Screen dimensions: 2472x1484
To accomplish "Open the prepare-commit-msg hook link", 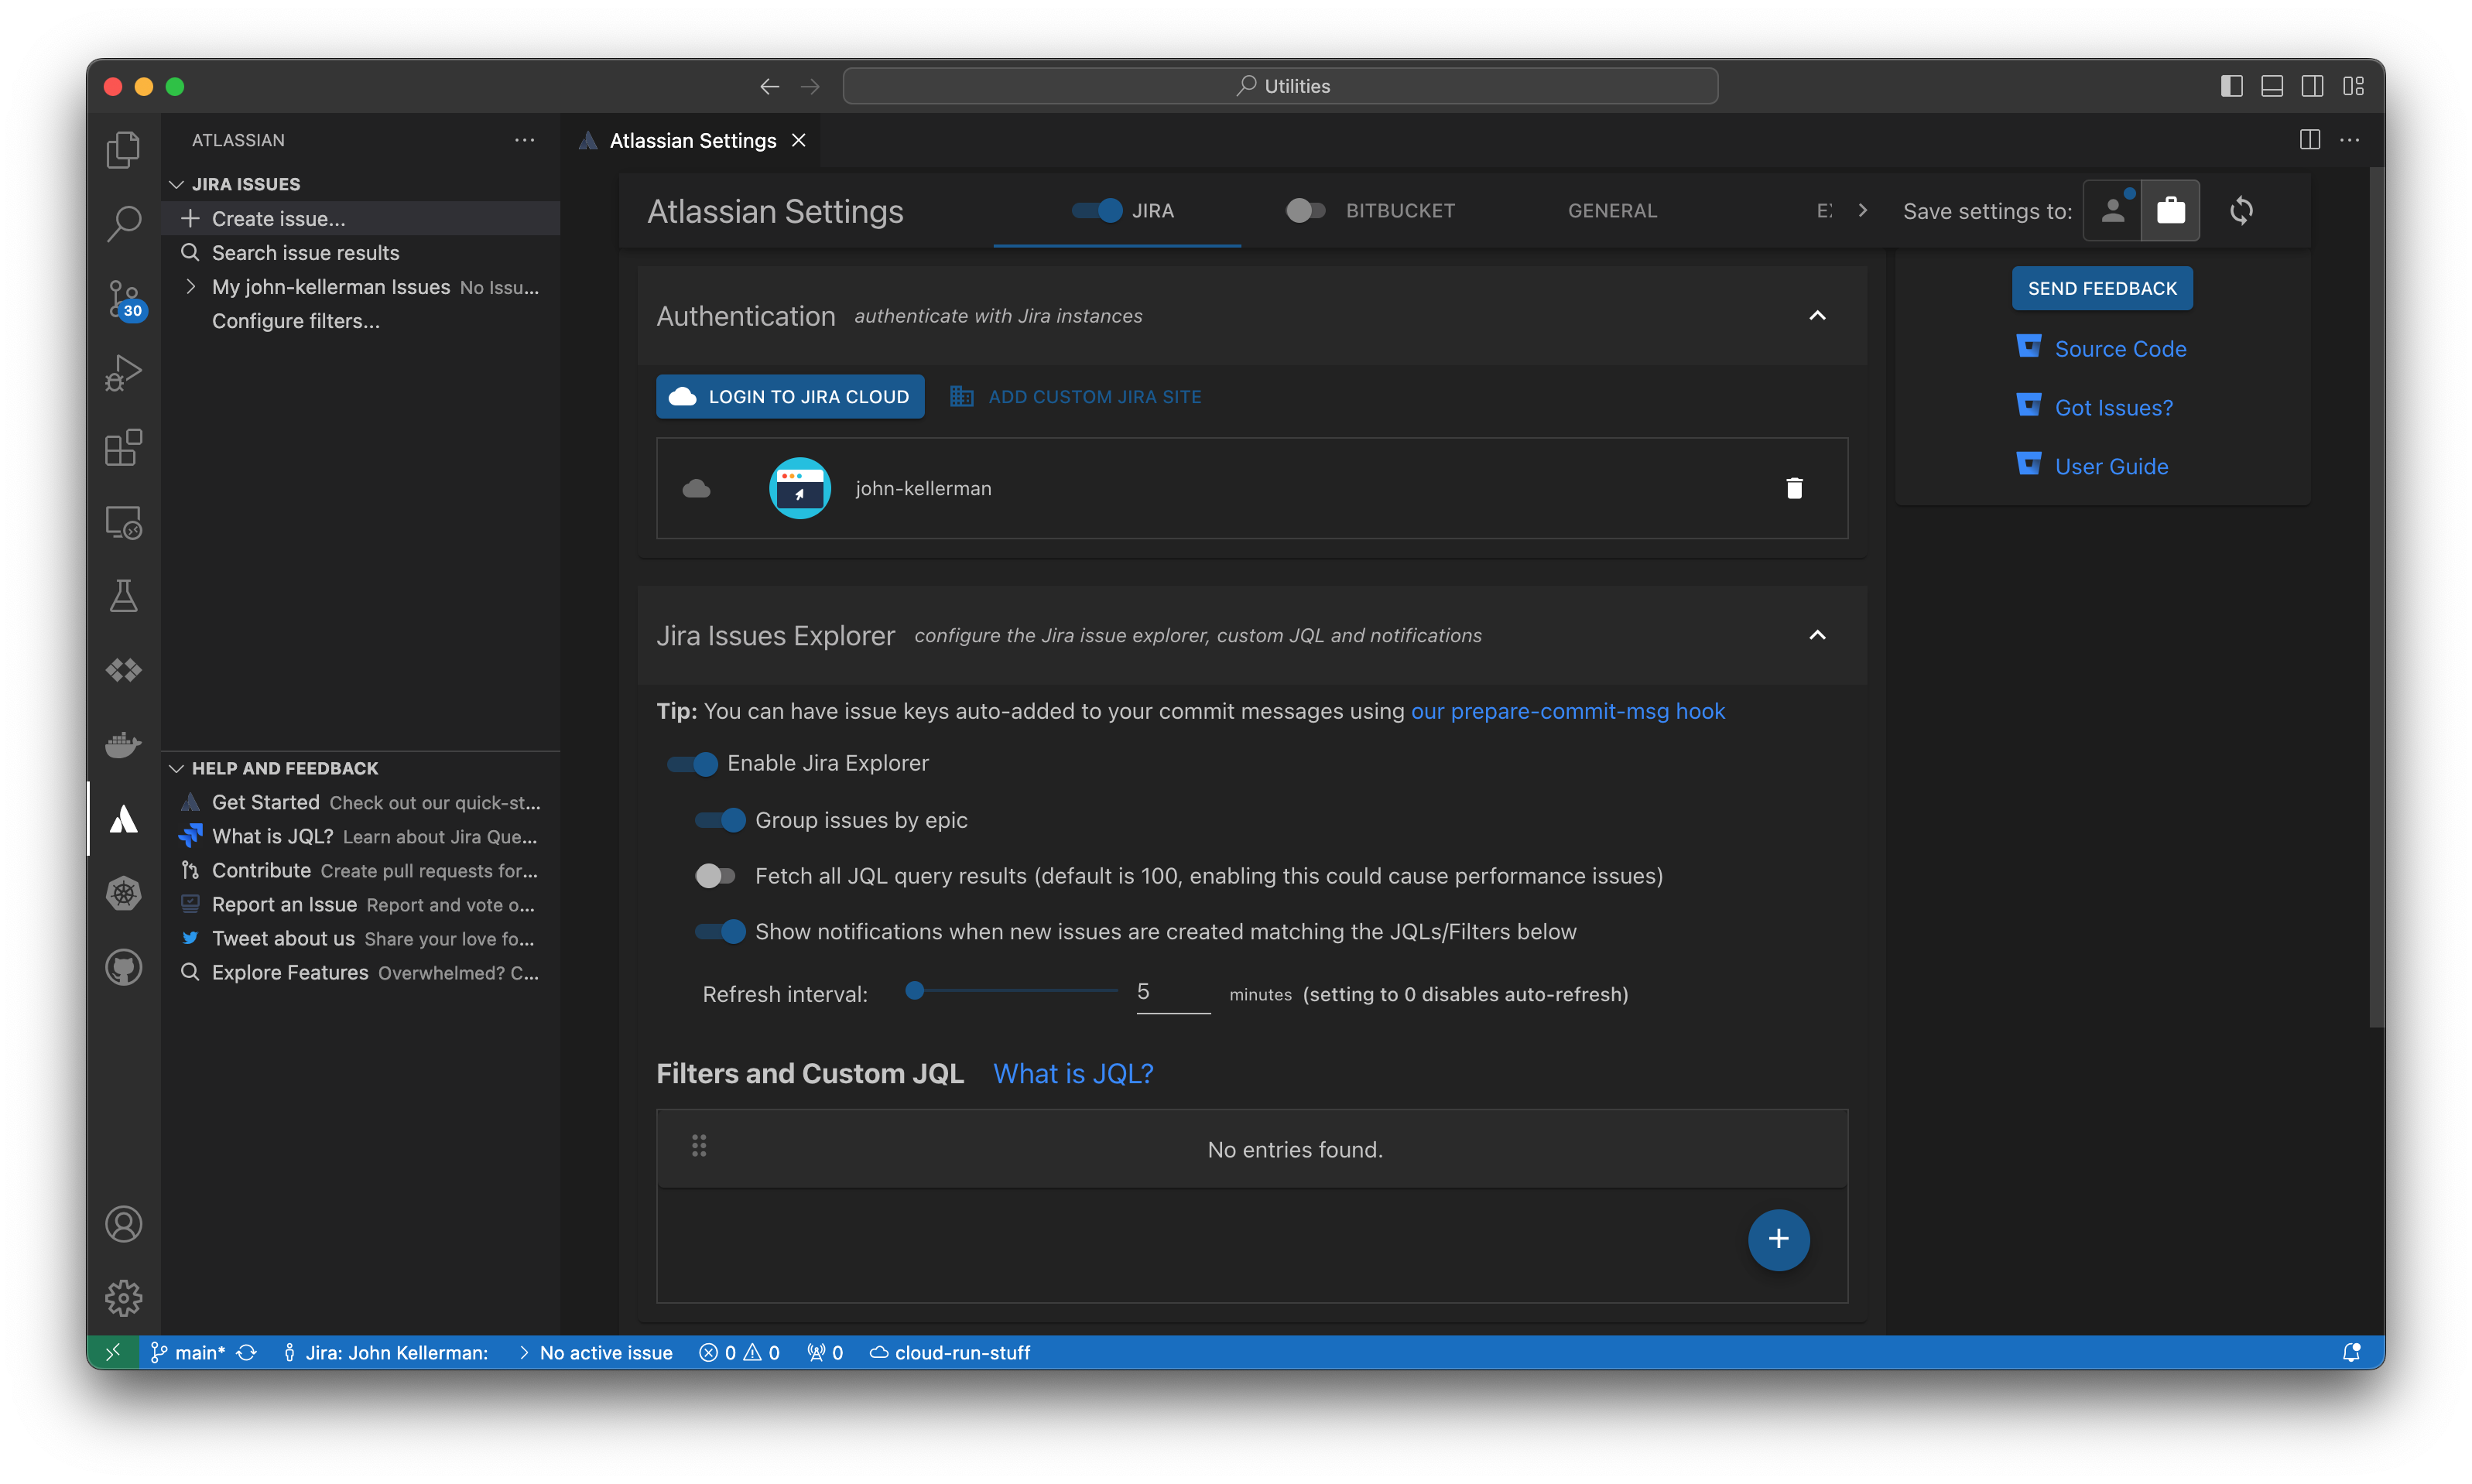I will pyautogui.click(x=1567, y=711).
